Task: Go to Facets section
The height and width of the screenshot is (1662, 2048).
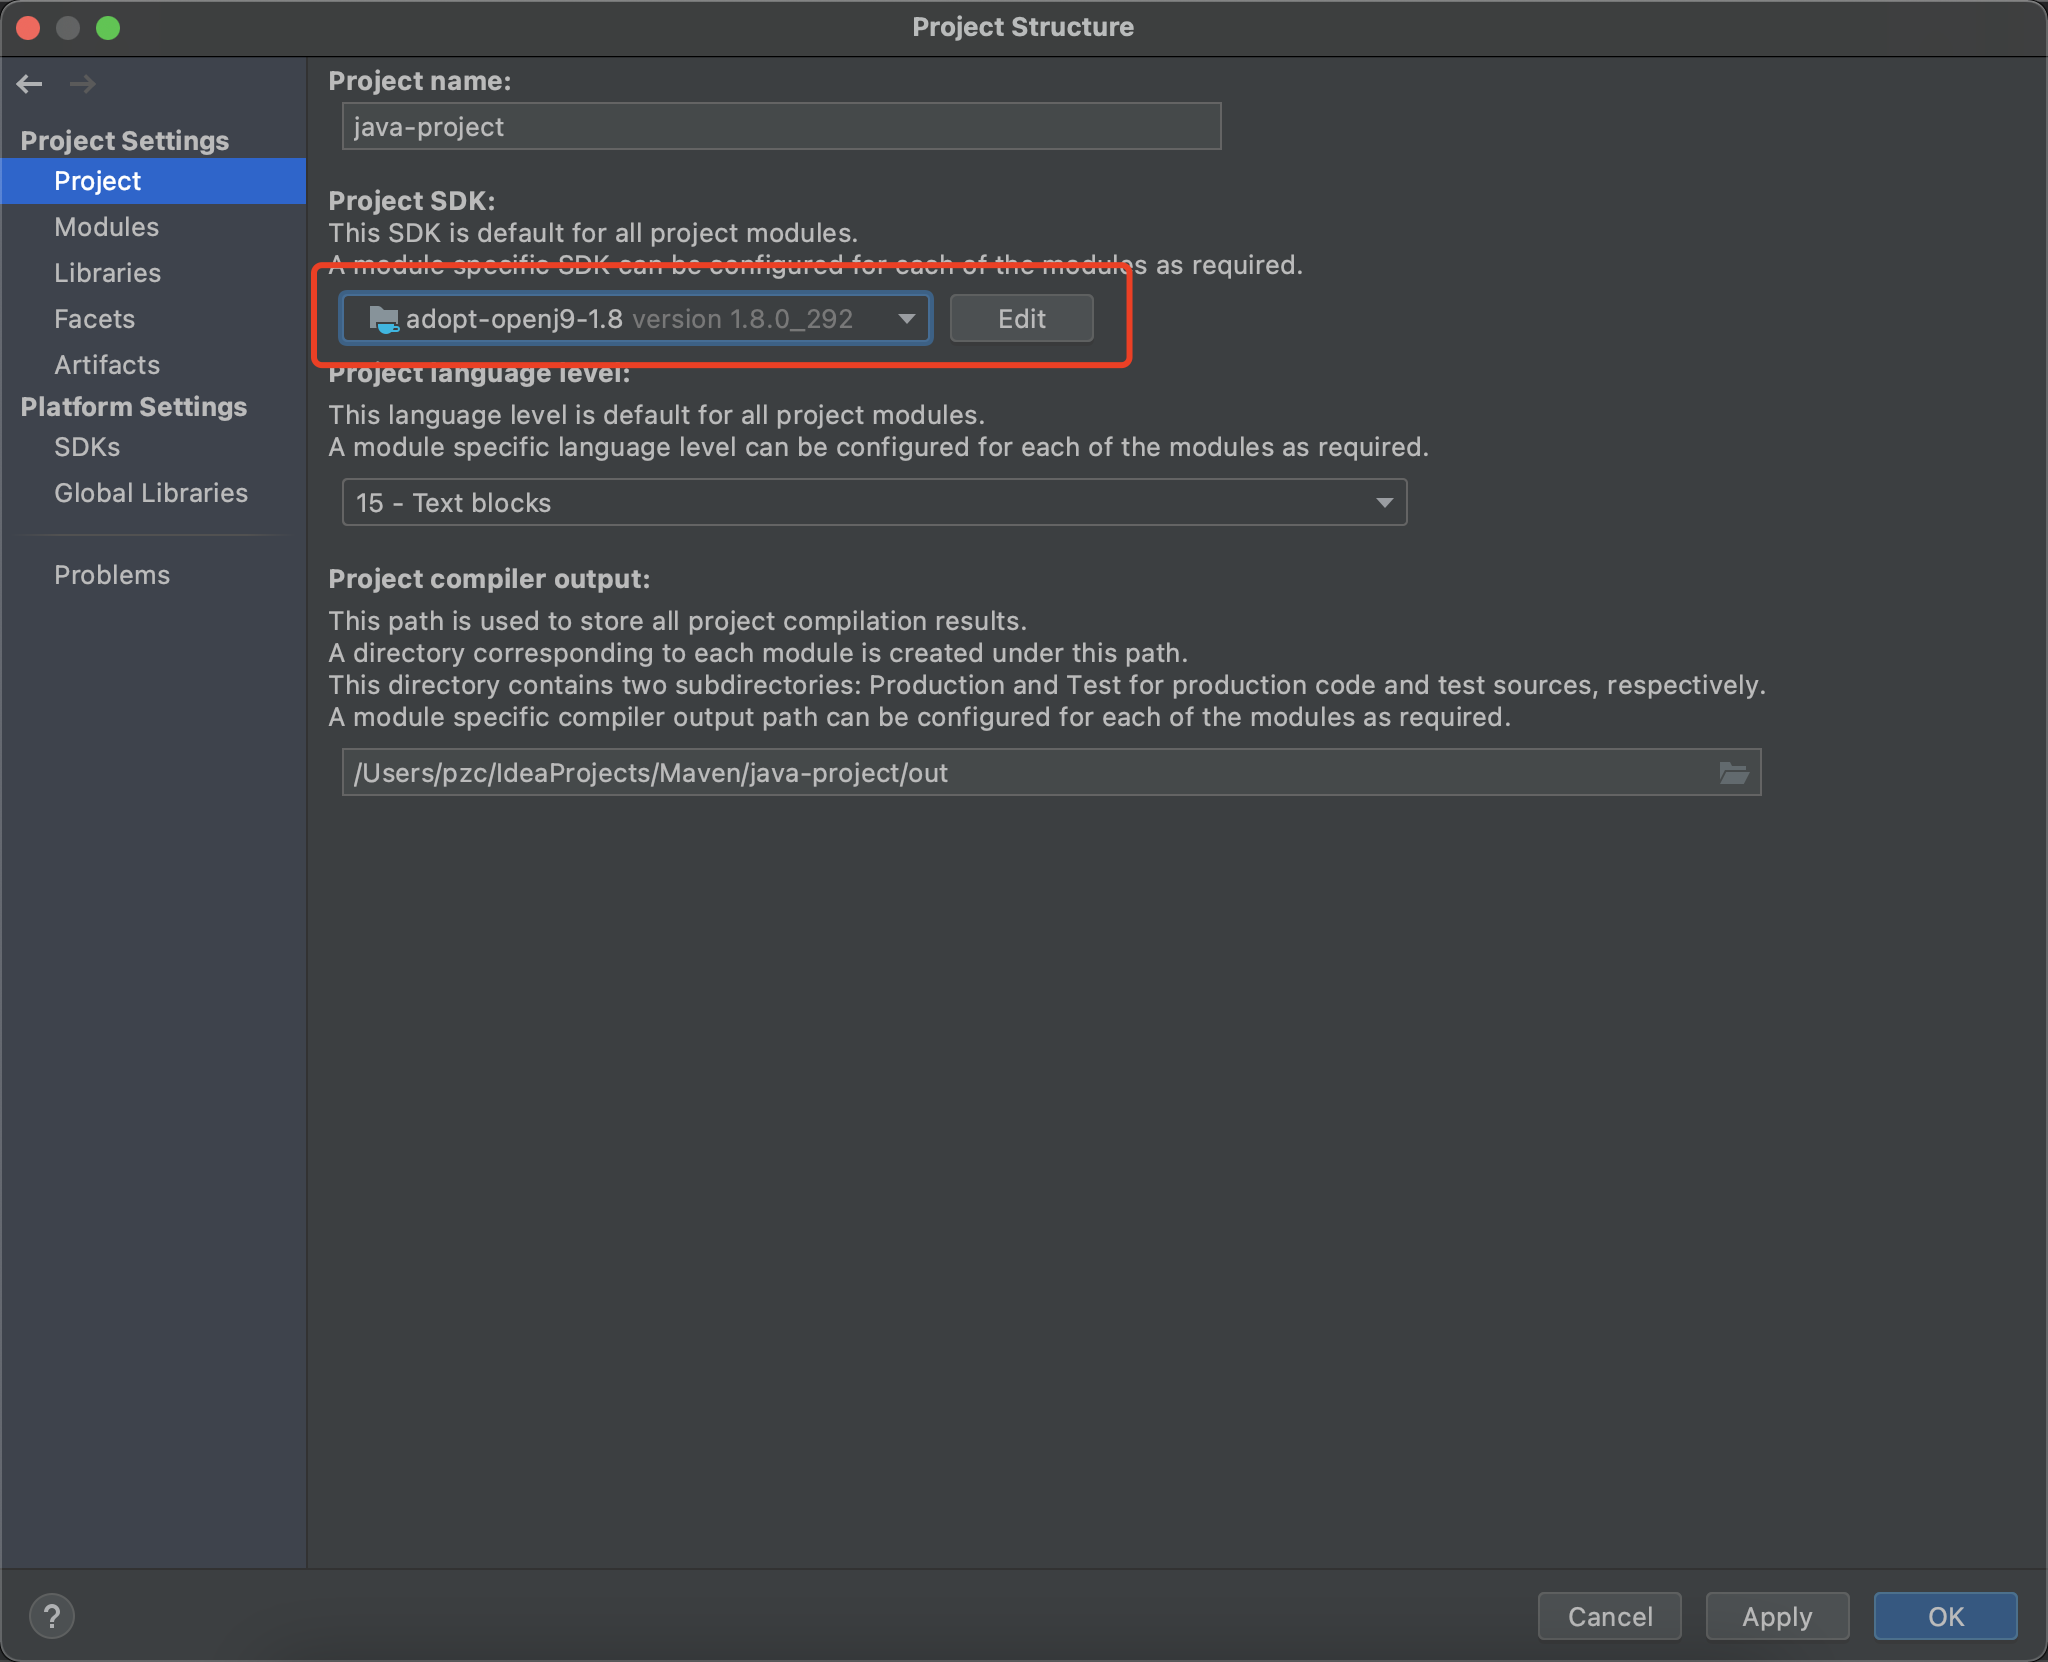Action: [94, 319]
